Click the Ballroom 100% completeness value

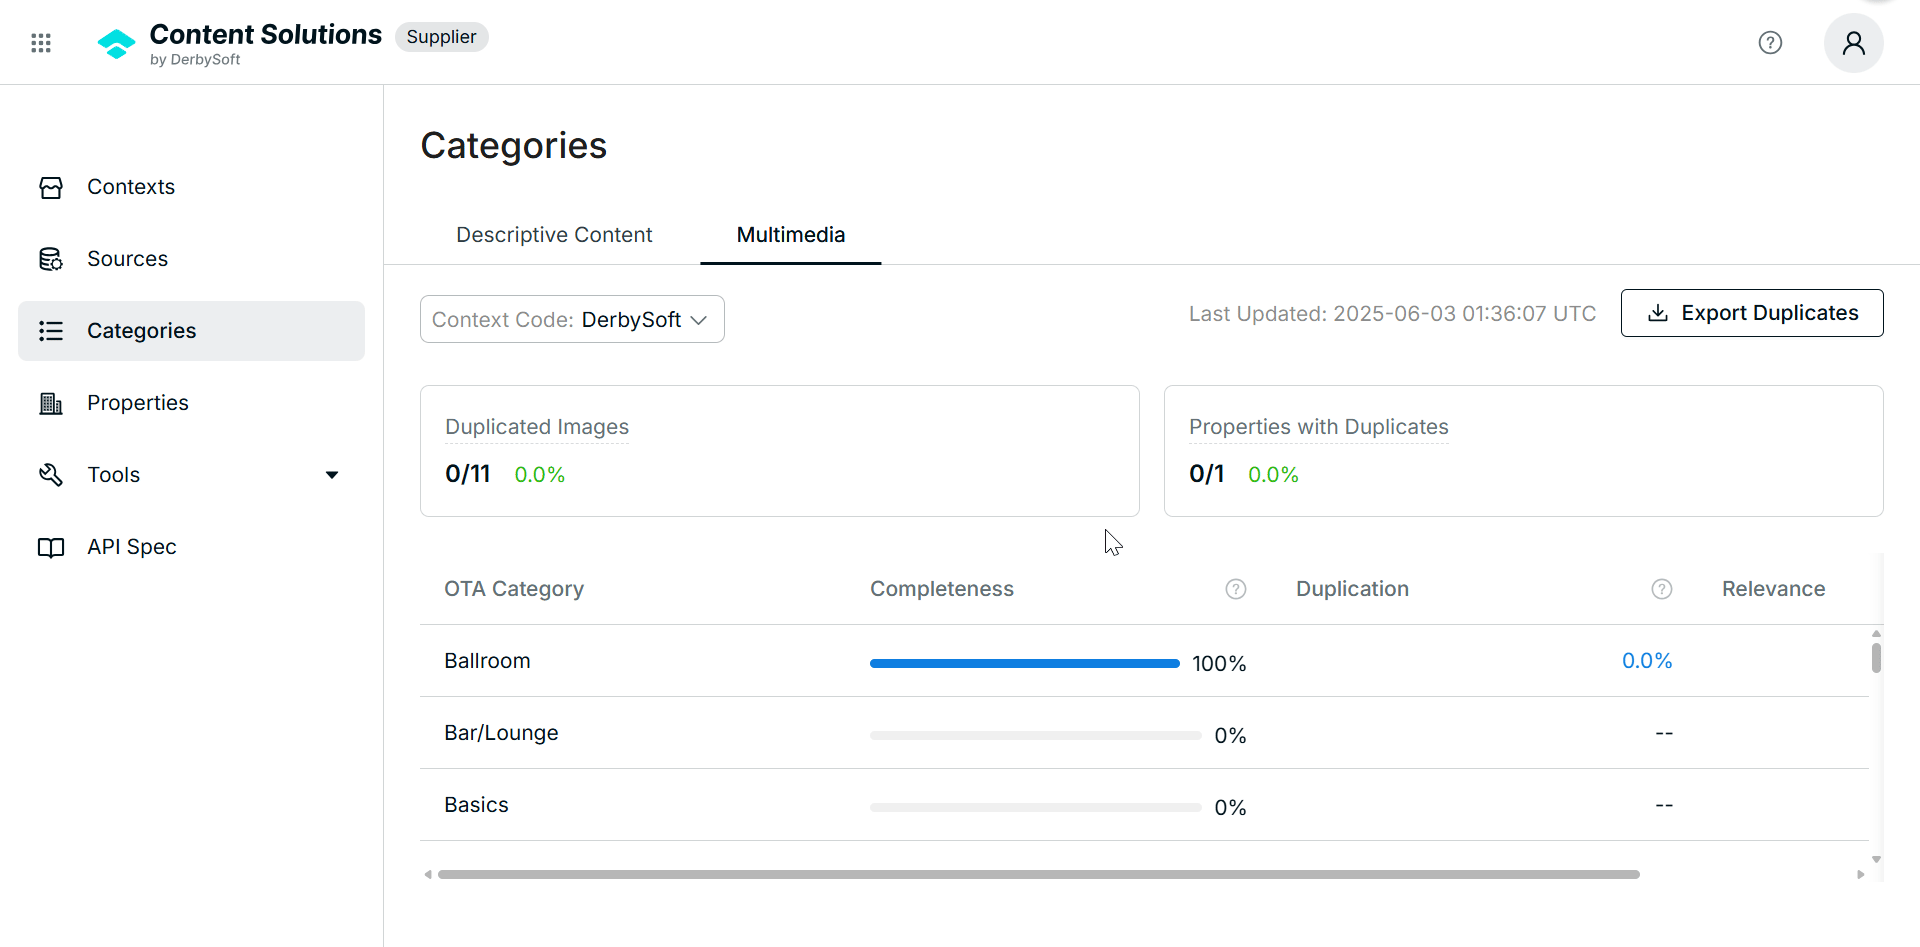coord(1219,663)
